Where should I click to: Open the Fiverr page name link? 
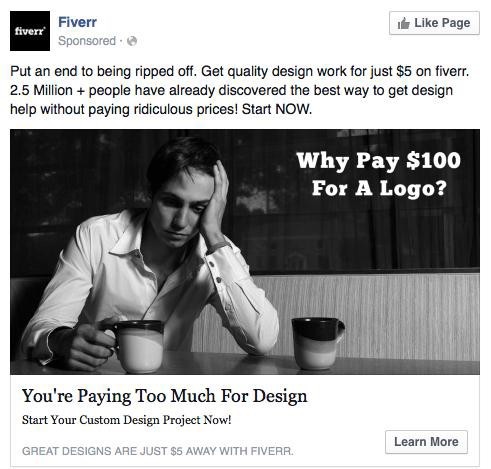[77, 22]
